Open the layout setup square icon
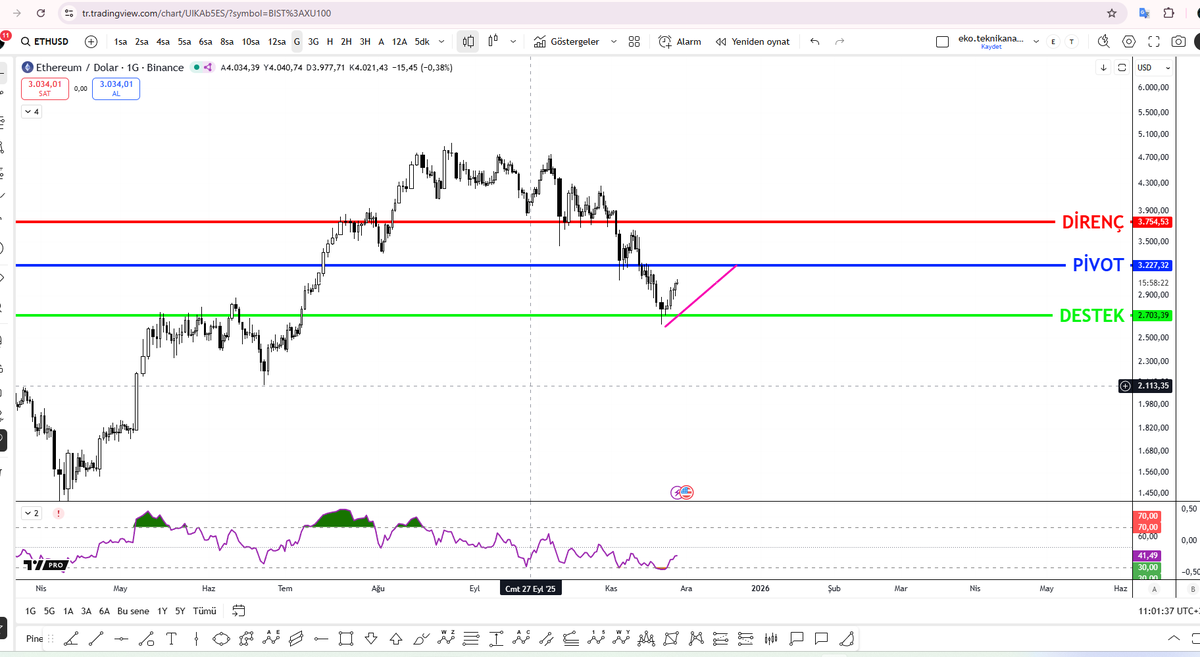This screenshot has width=1200, height=657. pos(942,42)
